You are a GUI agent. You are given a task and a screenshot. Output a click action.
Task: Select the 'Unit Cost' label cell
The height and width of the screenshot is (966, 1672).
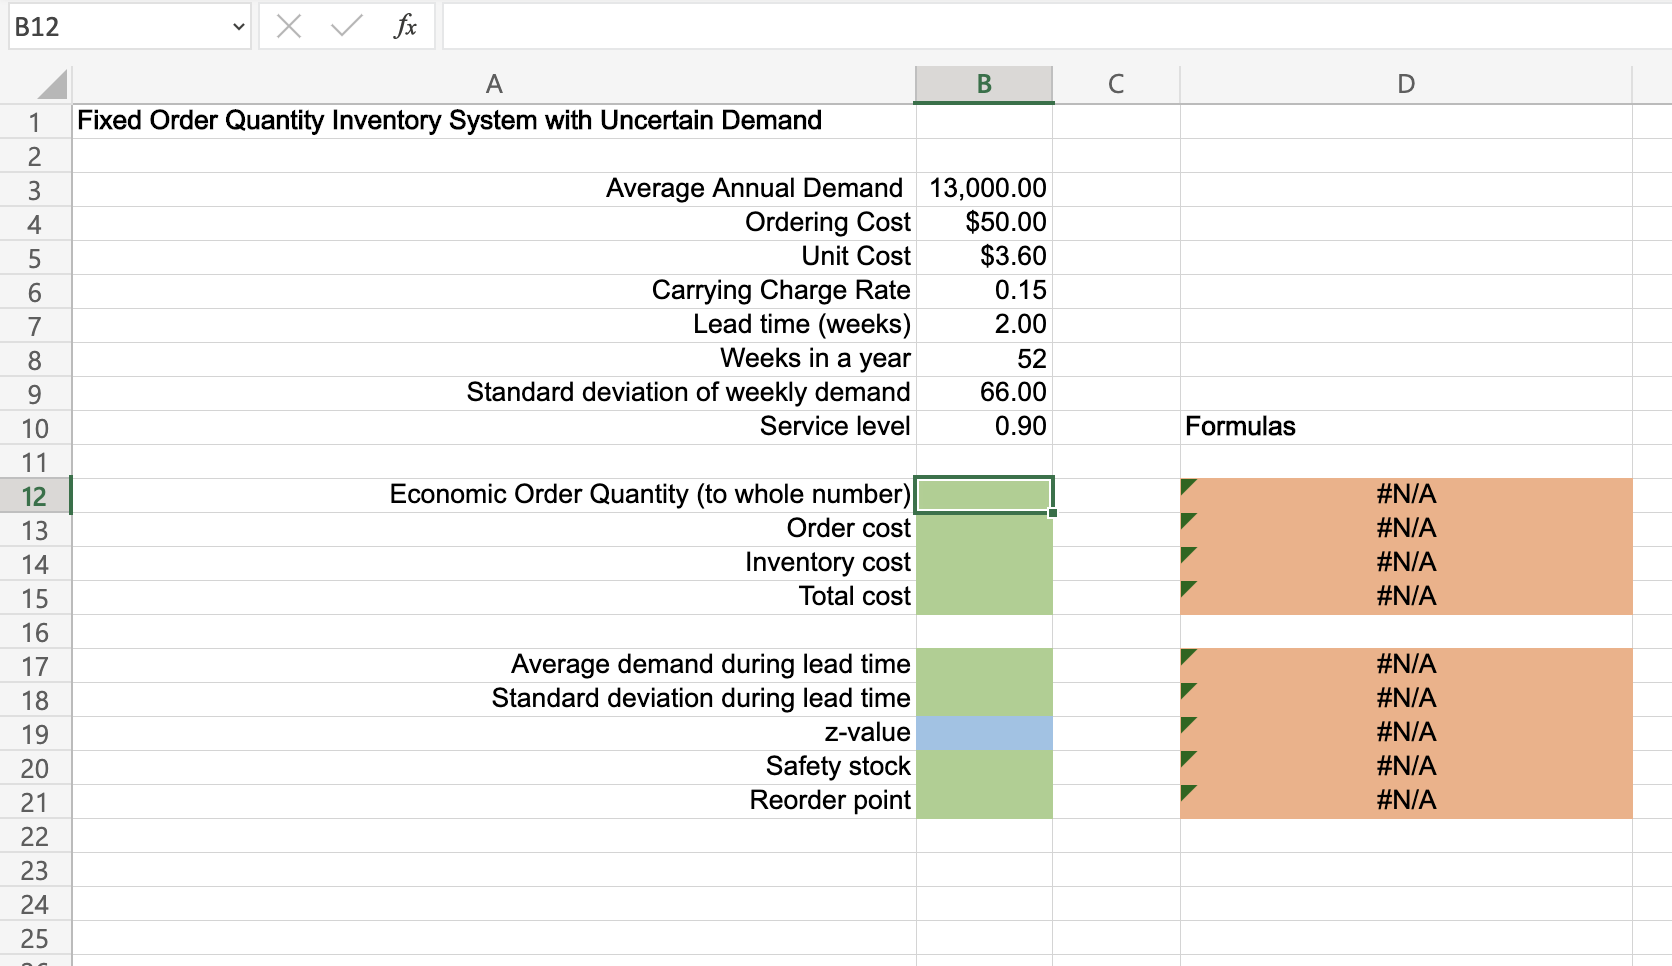494,257
